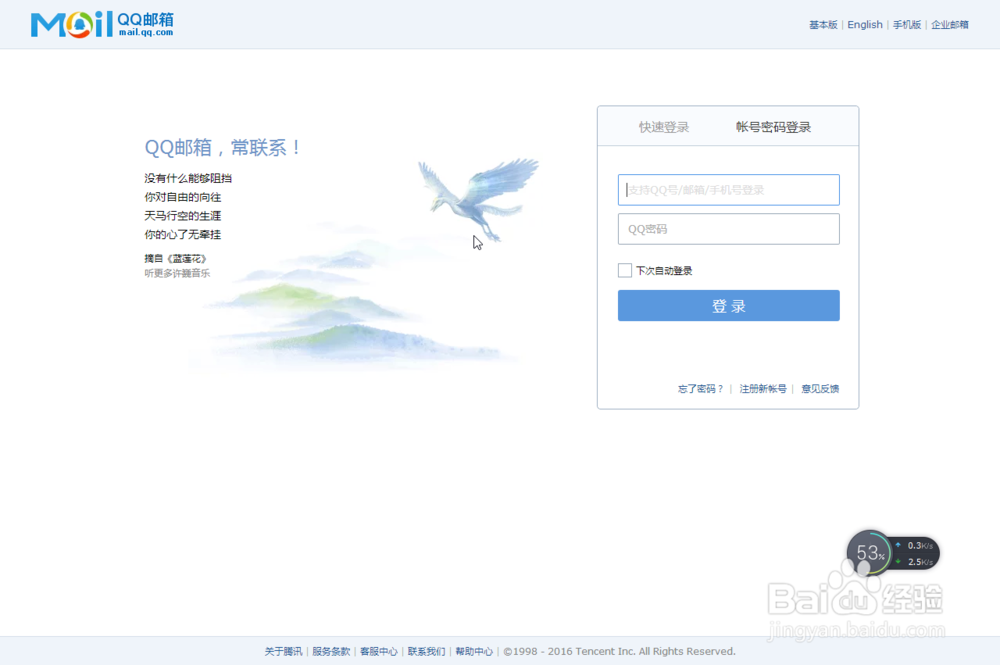Enable the 下次自动登录 checkbox

[x=625, y=270]
